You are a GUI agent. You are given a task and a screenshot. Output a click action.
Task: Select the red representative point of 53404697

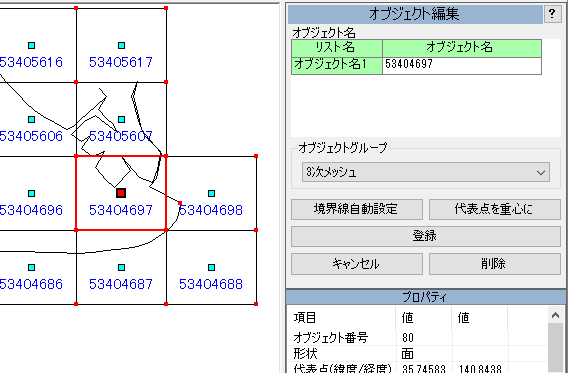[121, 193]
